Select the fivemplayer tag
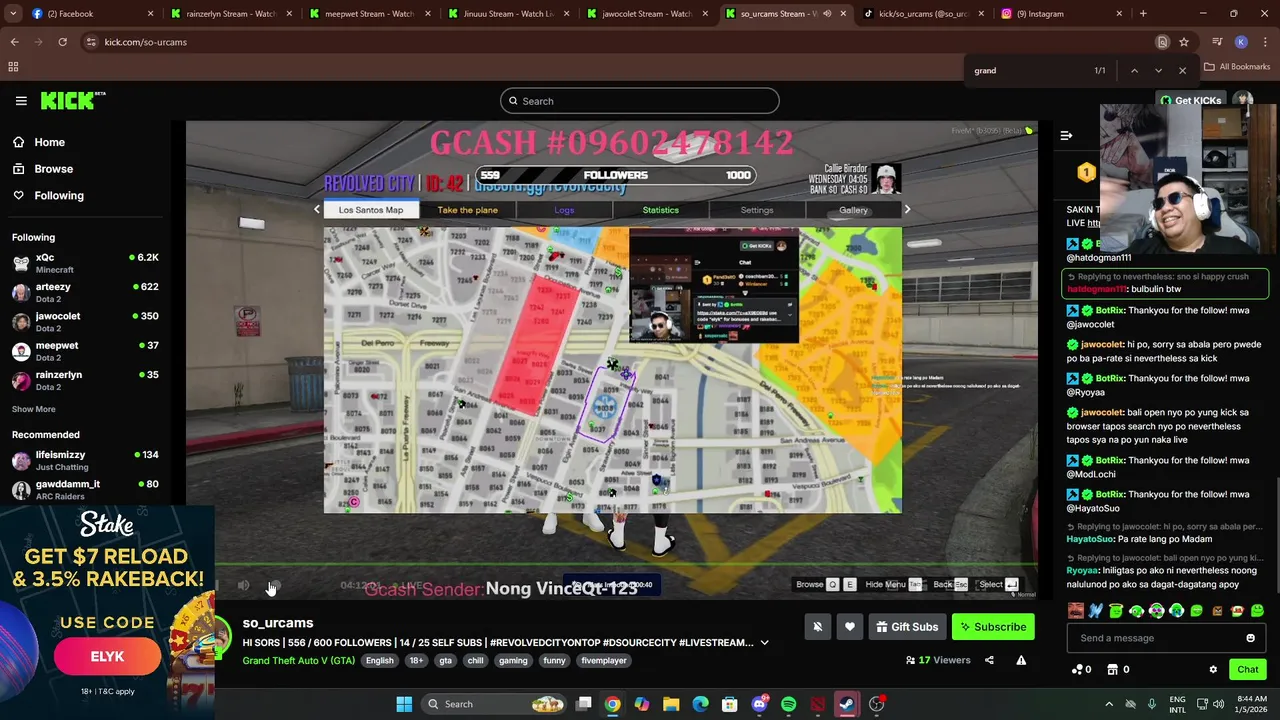 604,661
